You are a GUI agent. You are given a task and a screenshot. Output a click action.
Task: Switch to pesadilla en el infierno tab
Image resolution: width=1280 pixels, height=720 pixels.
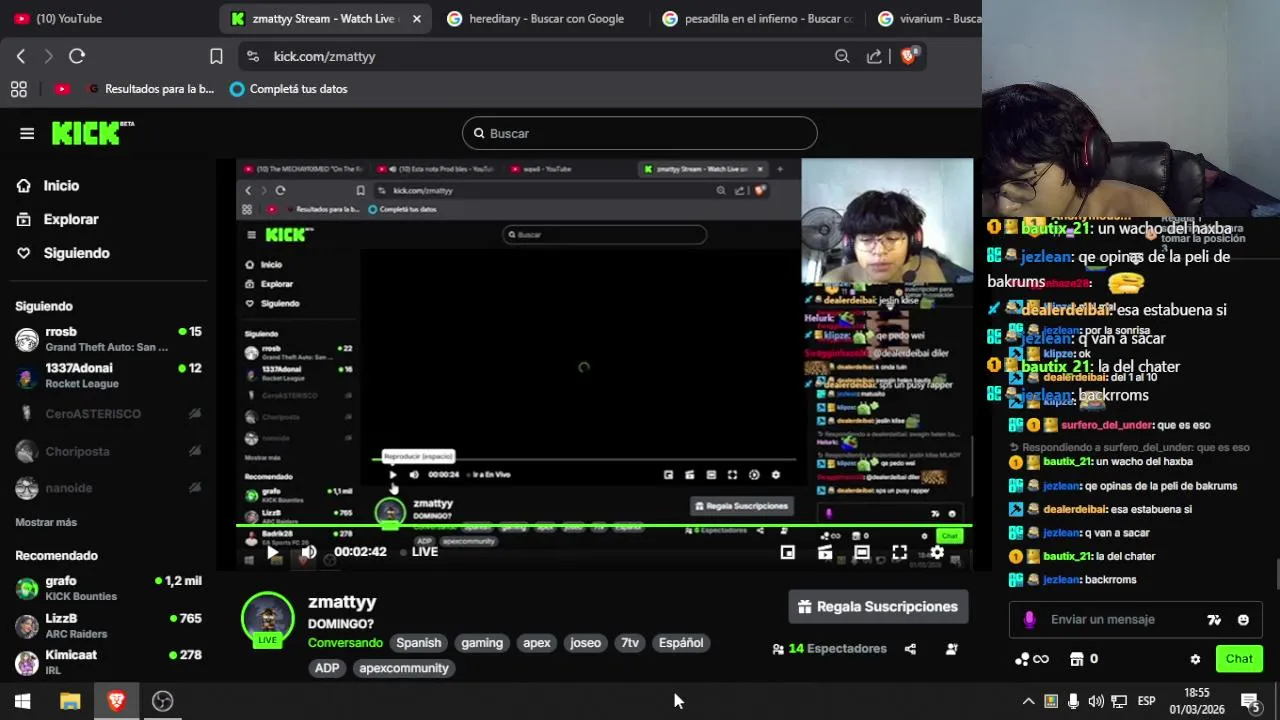[758, 18]
